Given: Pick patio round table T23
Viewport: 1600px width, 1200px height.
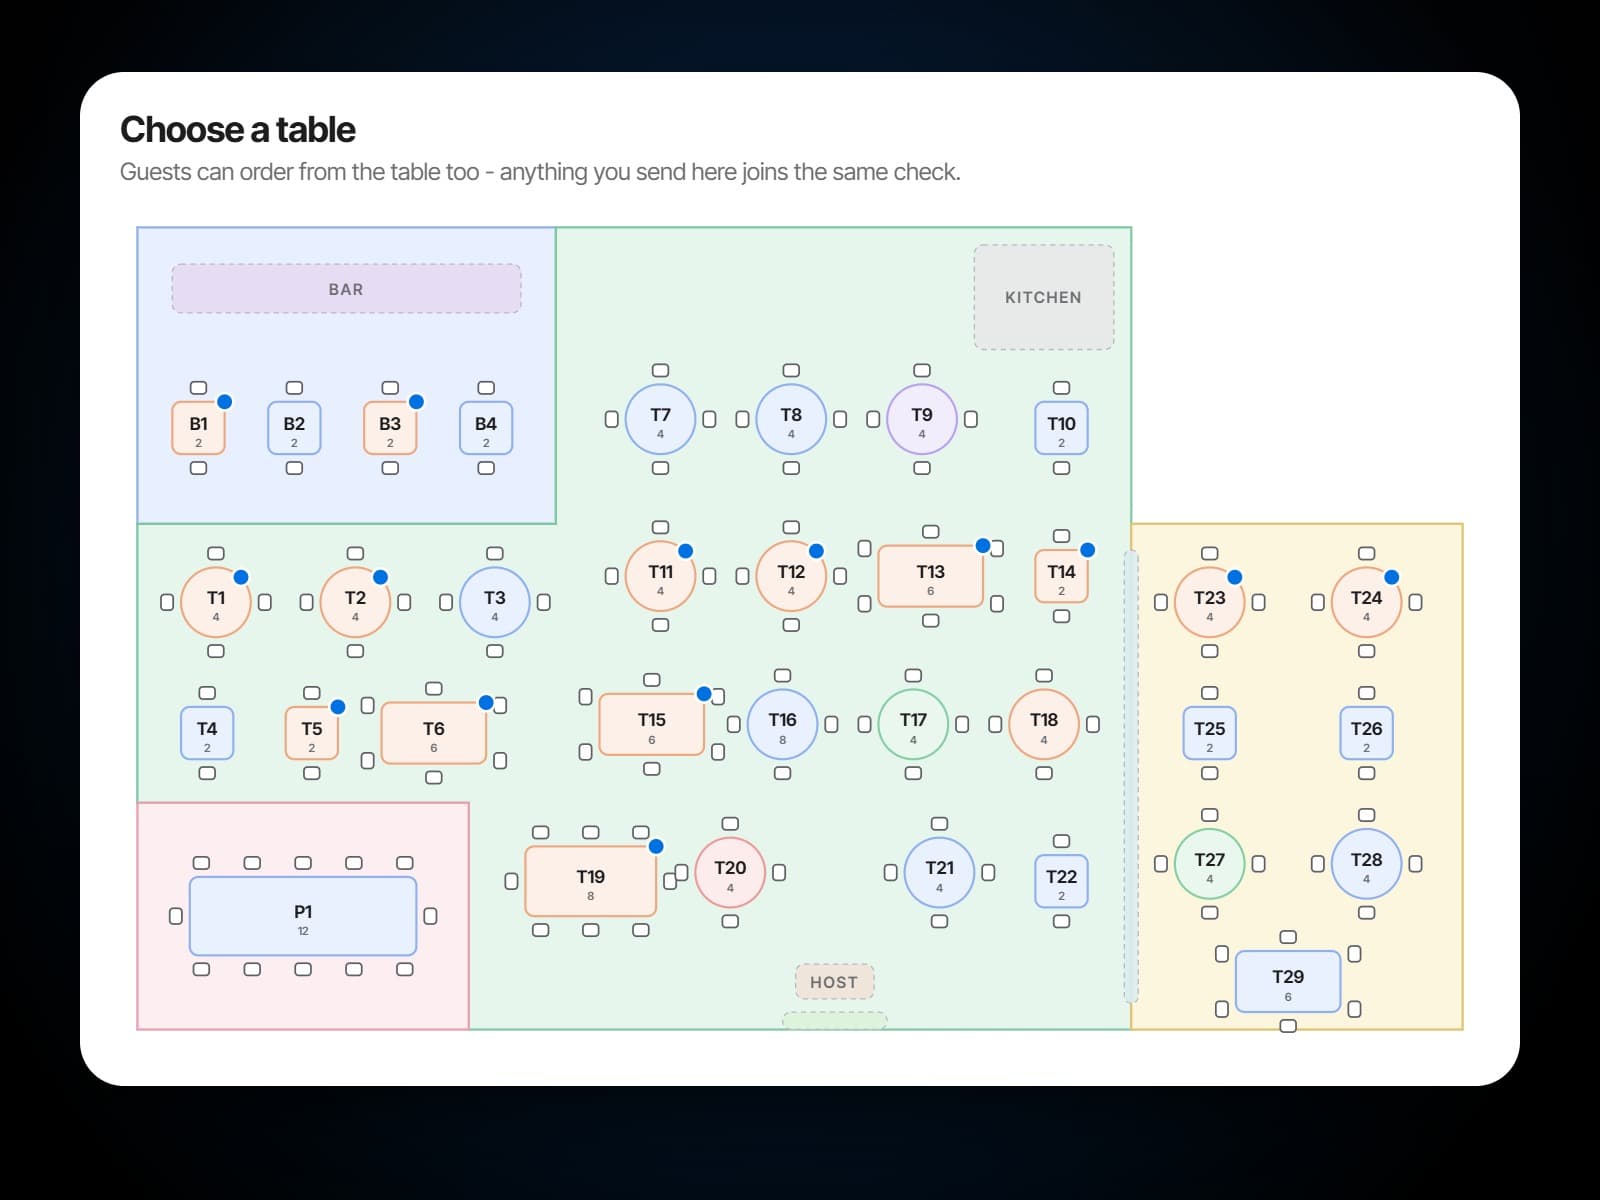Looking at the screenshot, I should 1209,602.
